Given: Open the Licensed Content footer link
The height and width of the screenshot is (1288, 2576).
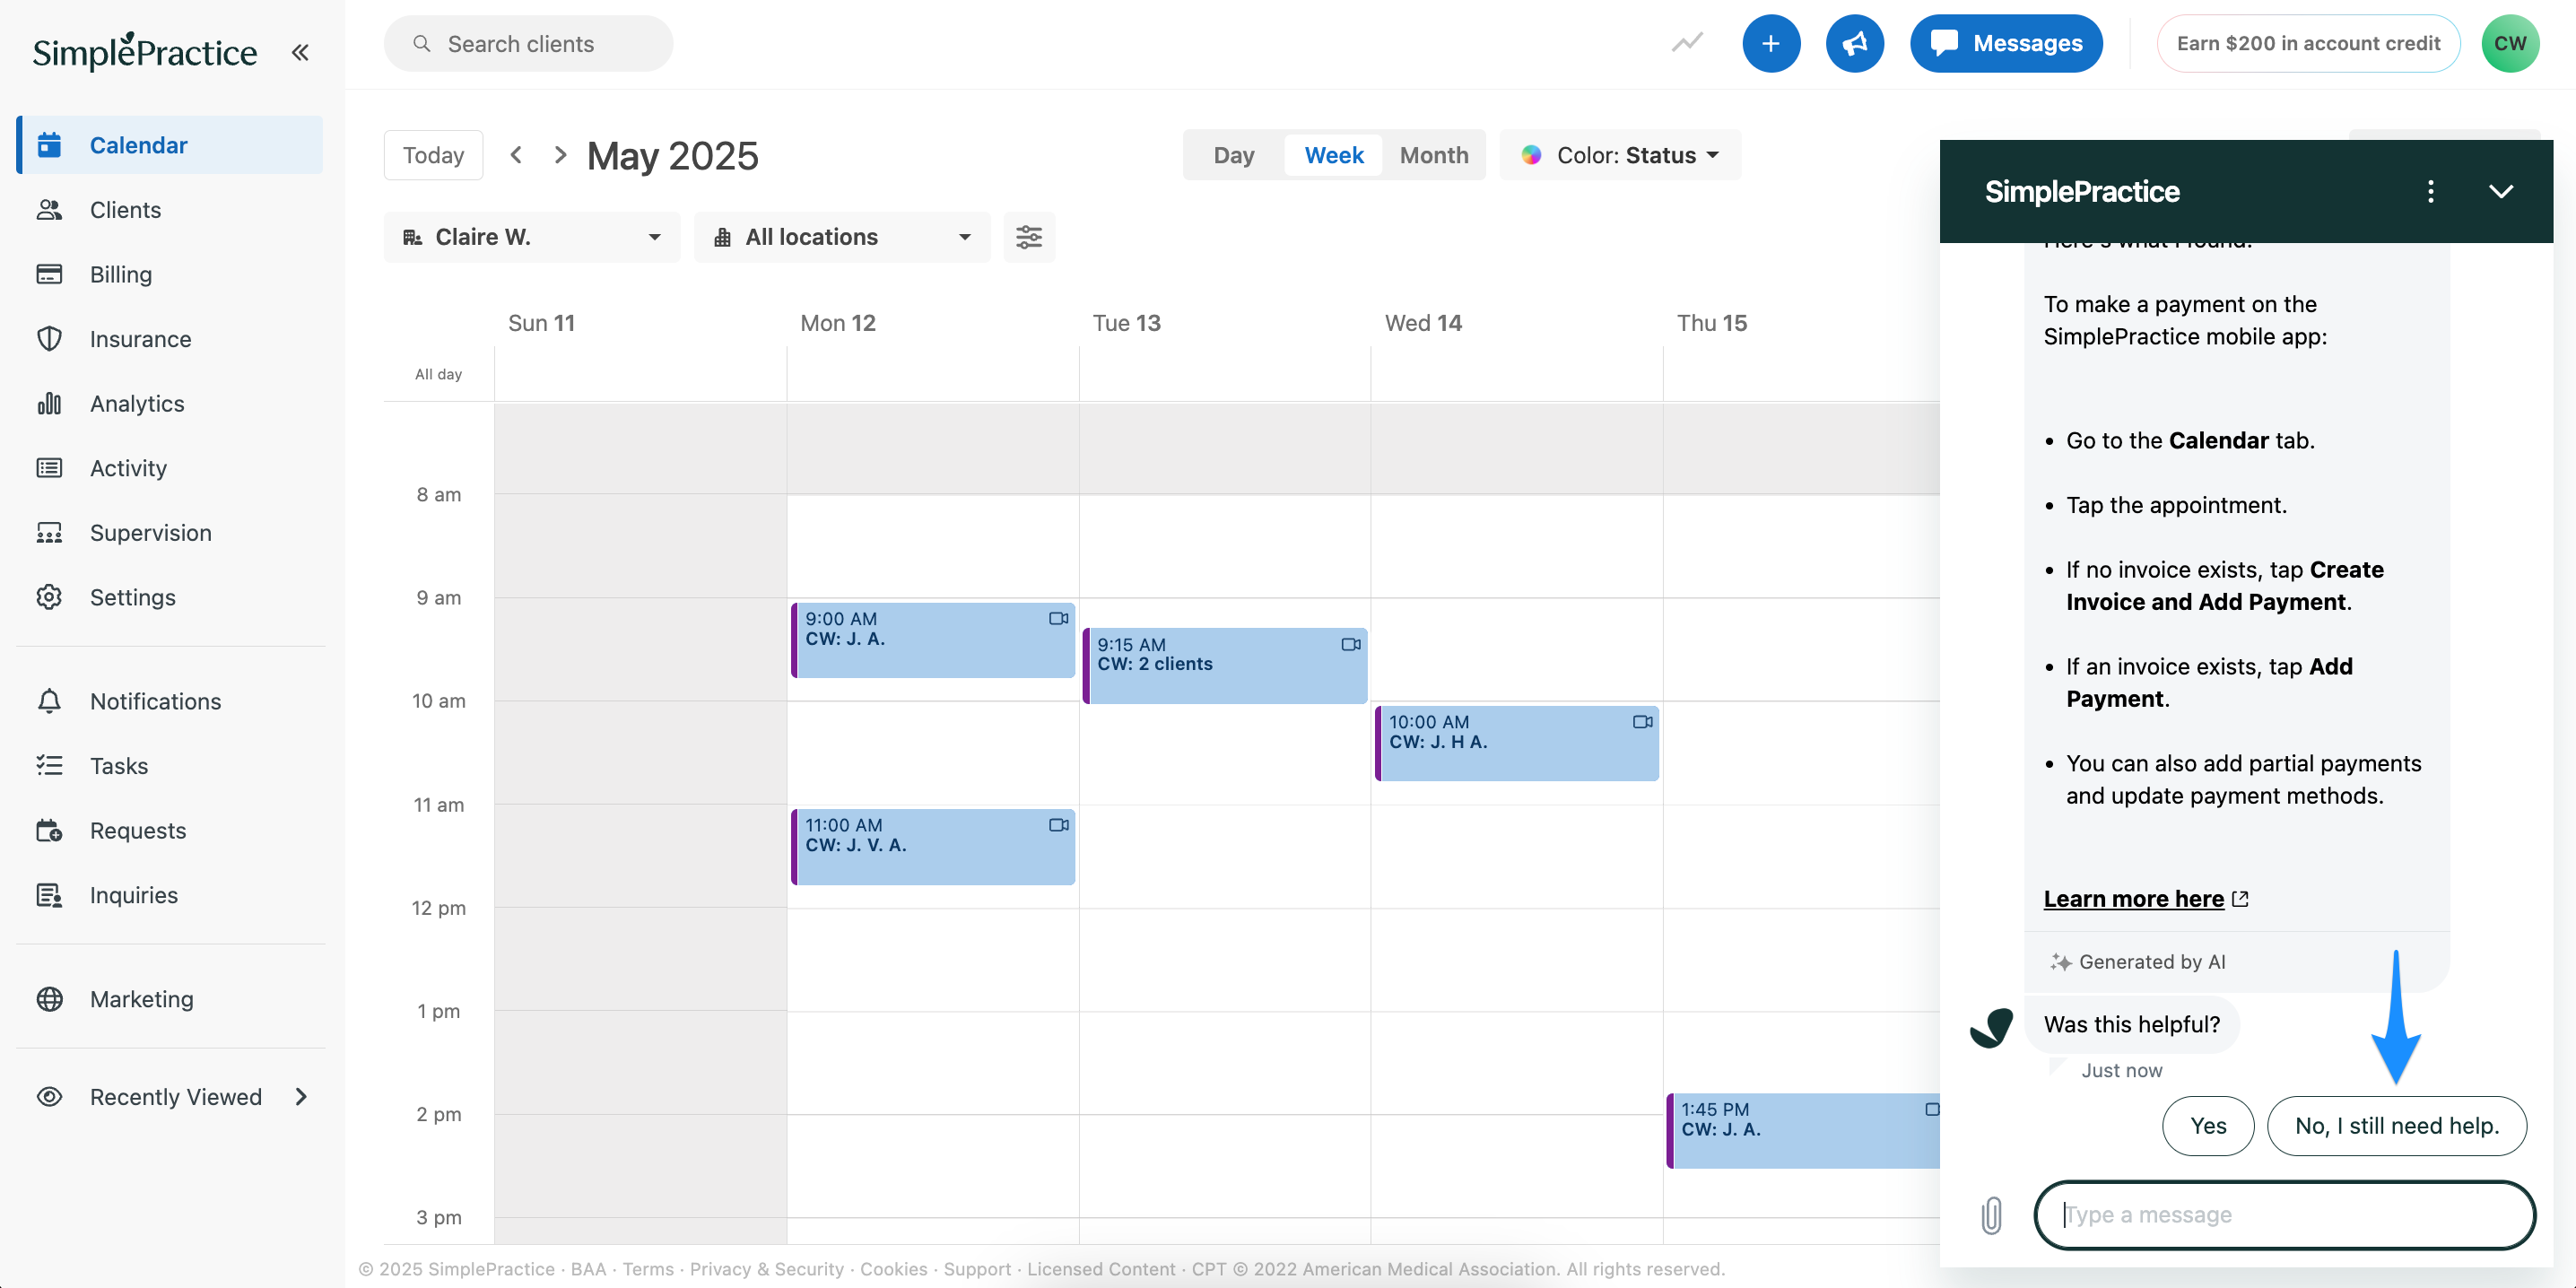Looking at the screenshot, I should point(1101,1269).
